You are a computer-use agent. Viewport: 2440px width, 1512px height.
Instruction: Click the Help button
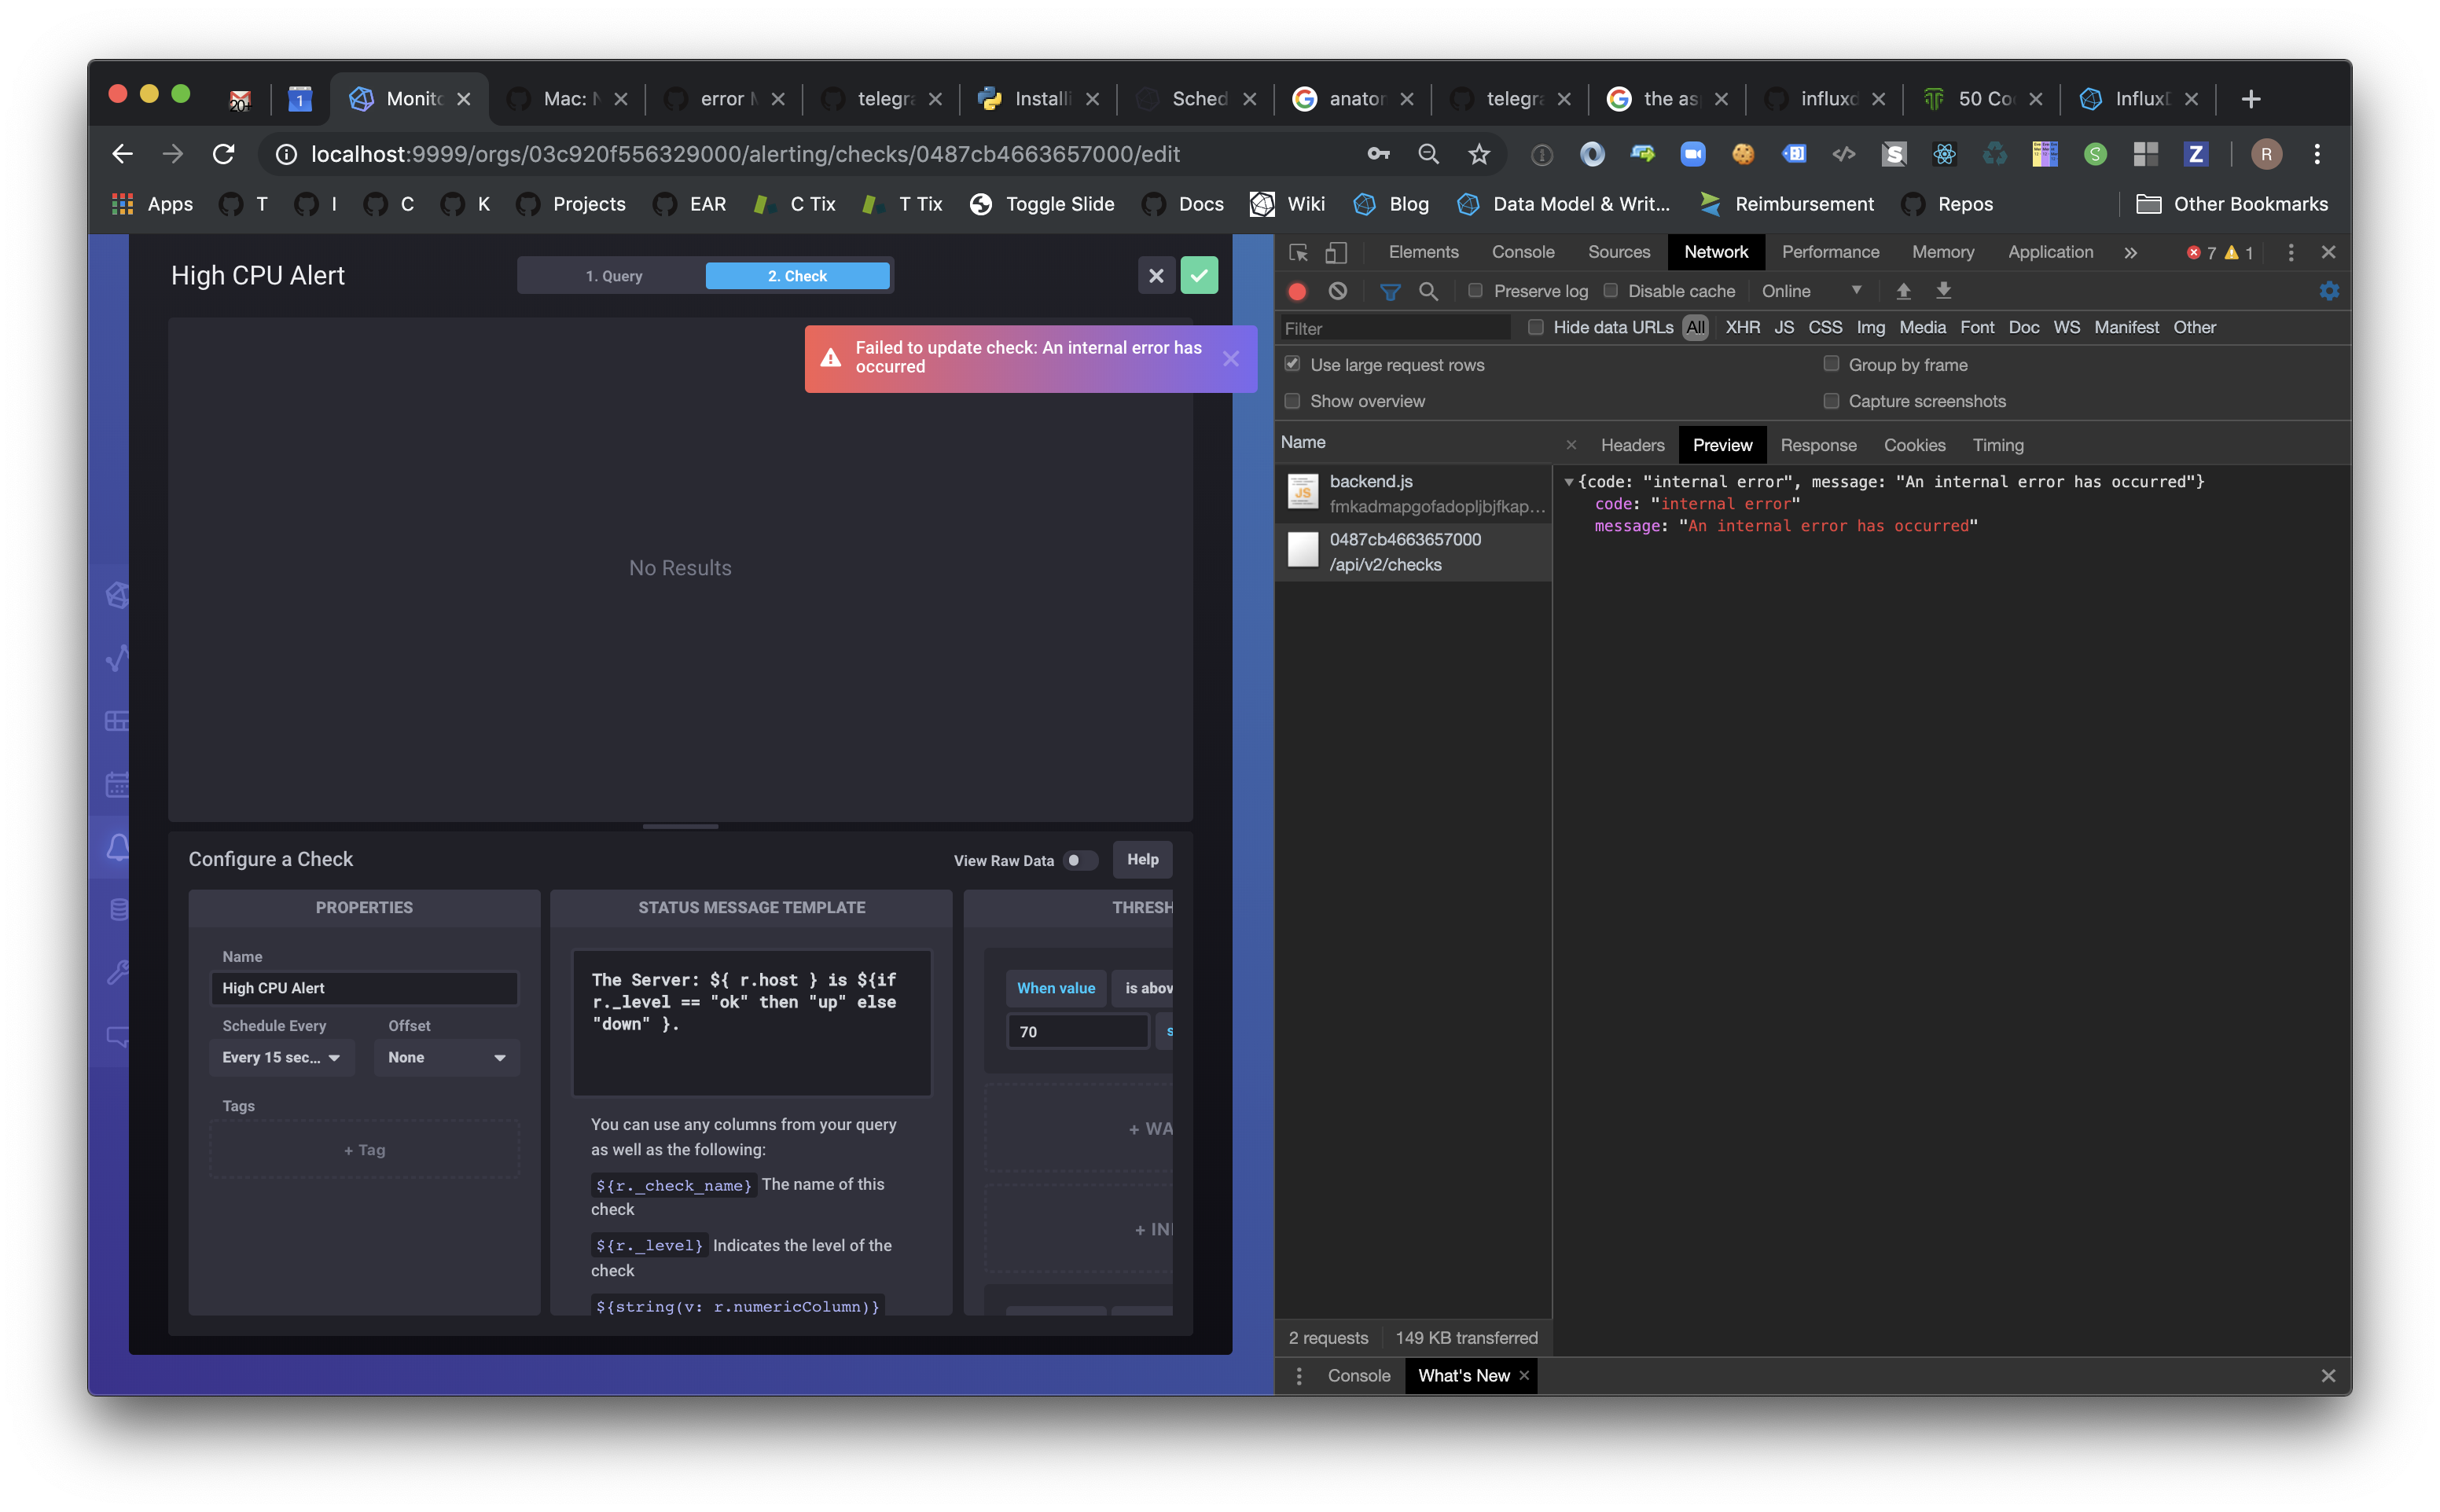(x=1142, y=859)
